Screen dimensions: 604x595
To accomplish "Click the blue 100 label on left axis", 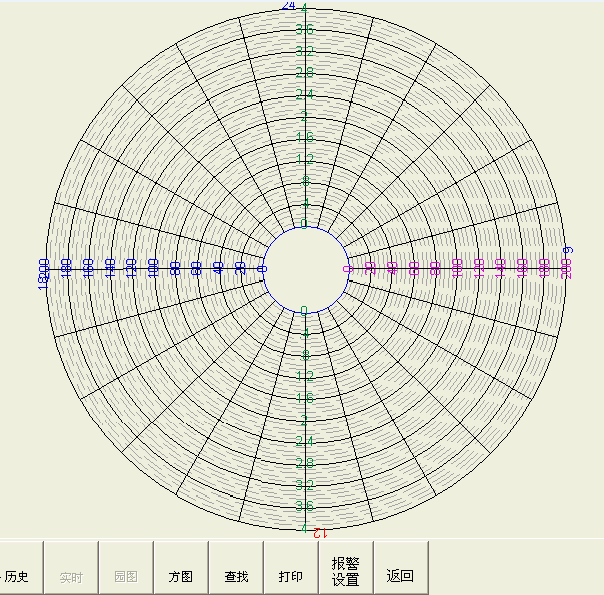I will [x=153, y=268].
